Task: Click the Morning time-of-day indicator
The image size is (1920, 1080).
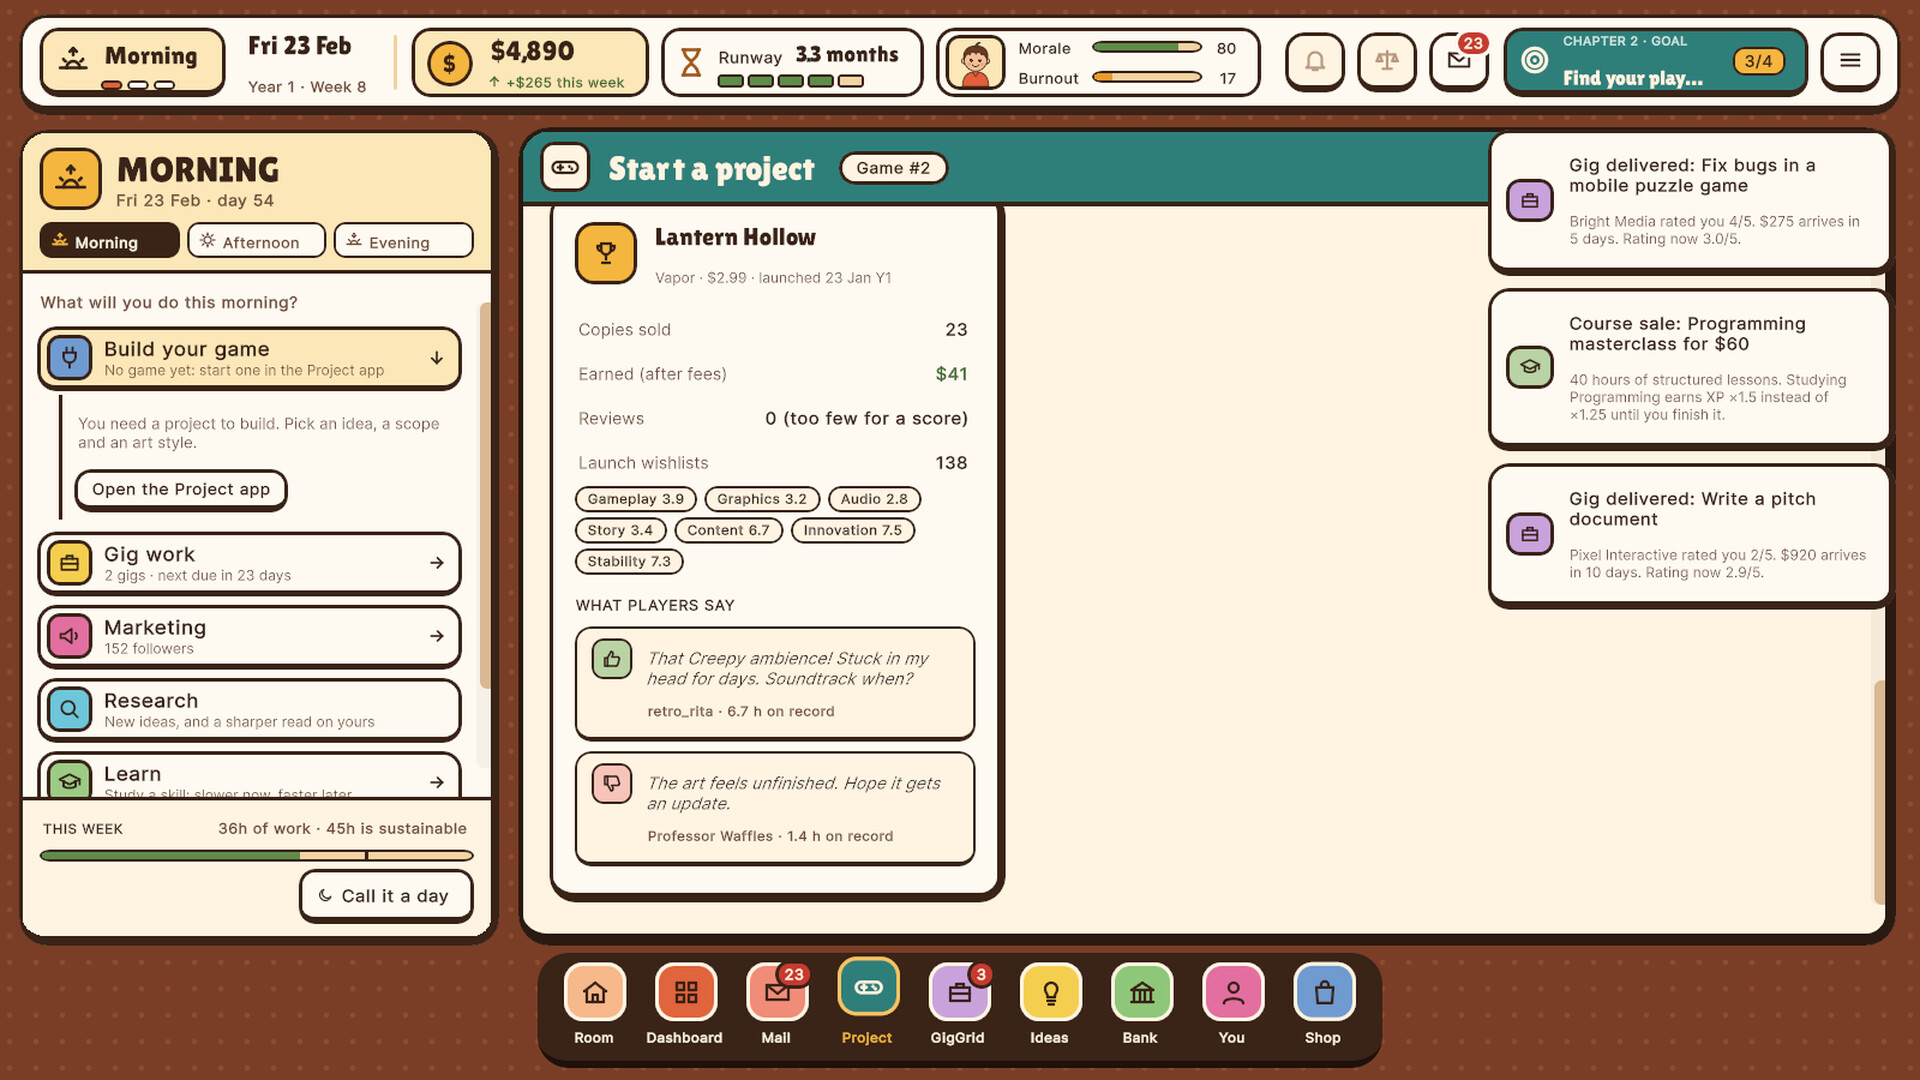Action: pos(133,61)
